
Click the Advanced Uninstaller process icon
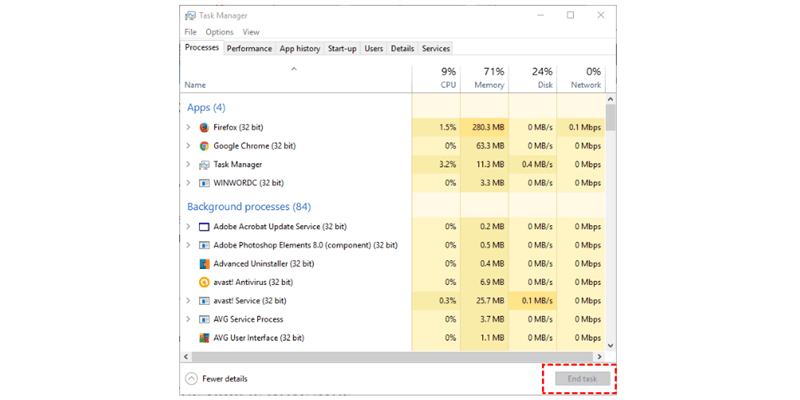click(x=204, y=264)
